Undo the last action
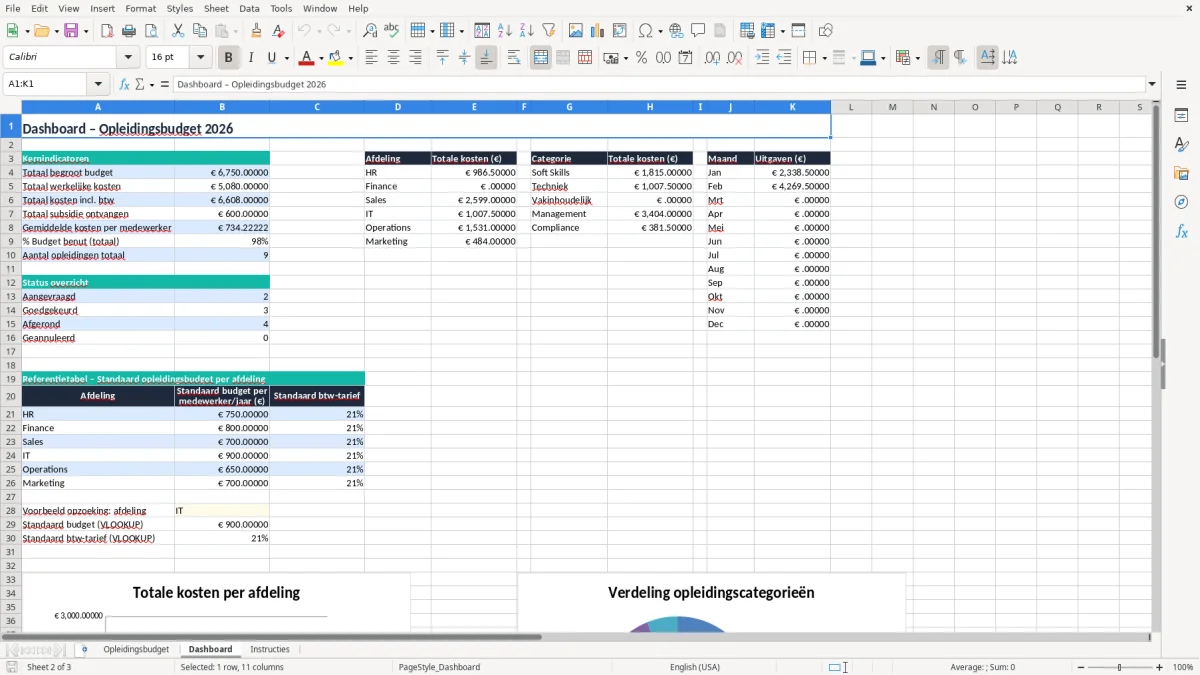The image size is (1200, 675). [305, 31]
